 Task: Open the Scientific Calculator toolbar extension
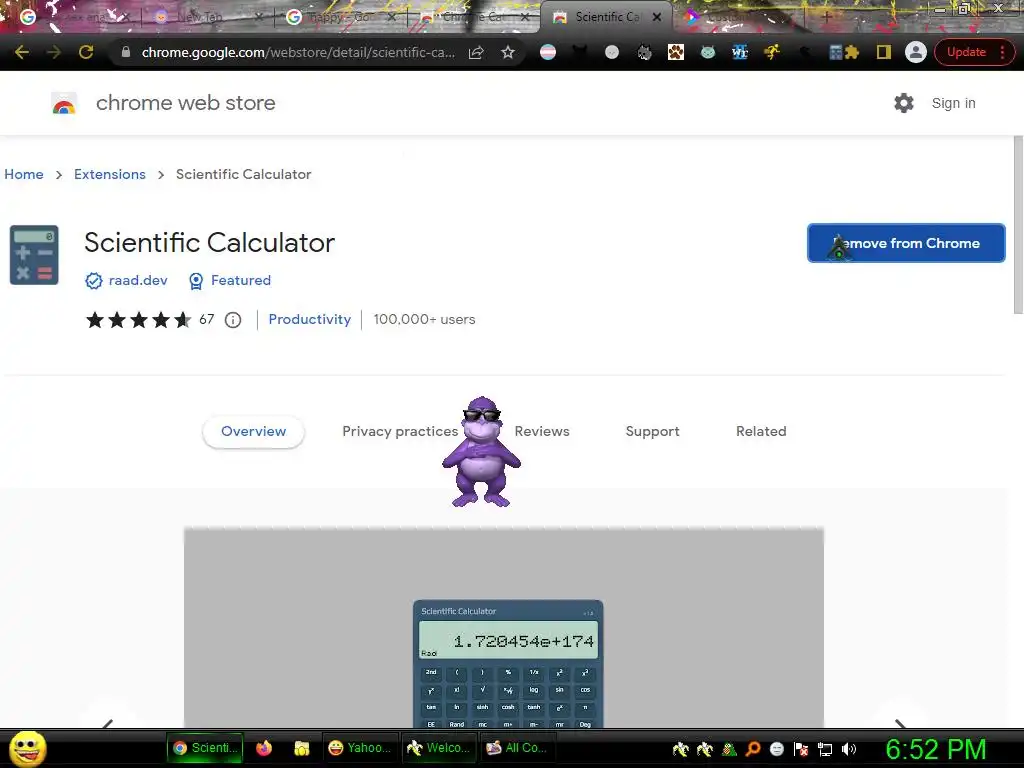pyautogui.click(x=835, y=52)
